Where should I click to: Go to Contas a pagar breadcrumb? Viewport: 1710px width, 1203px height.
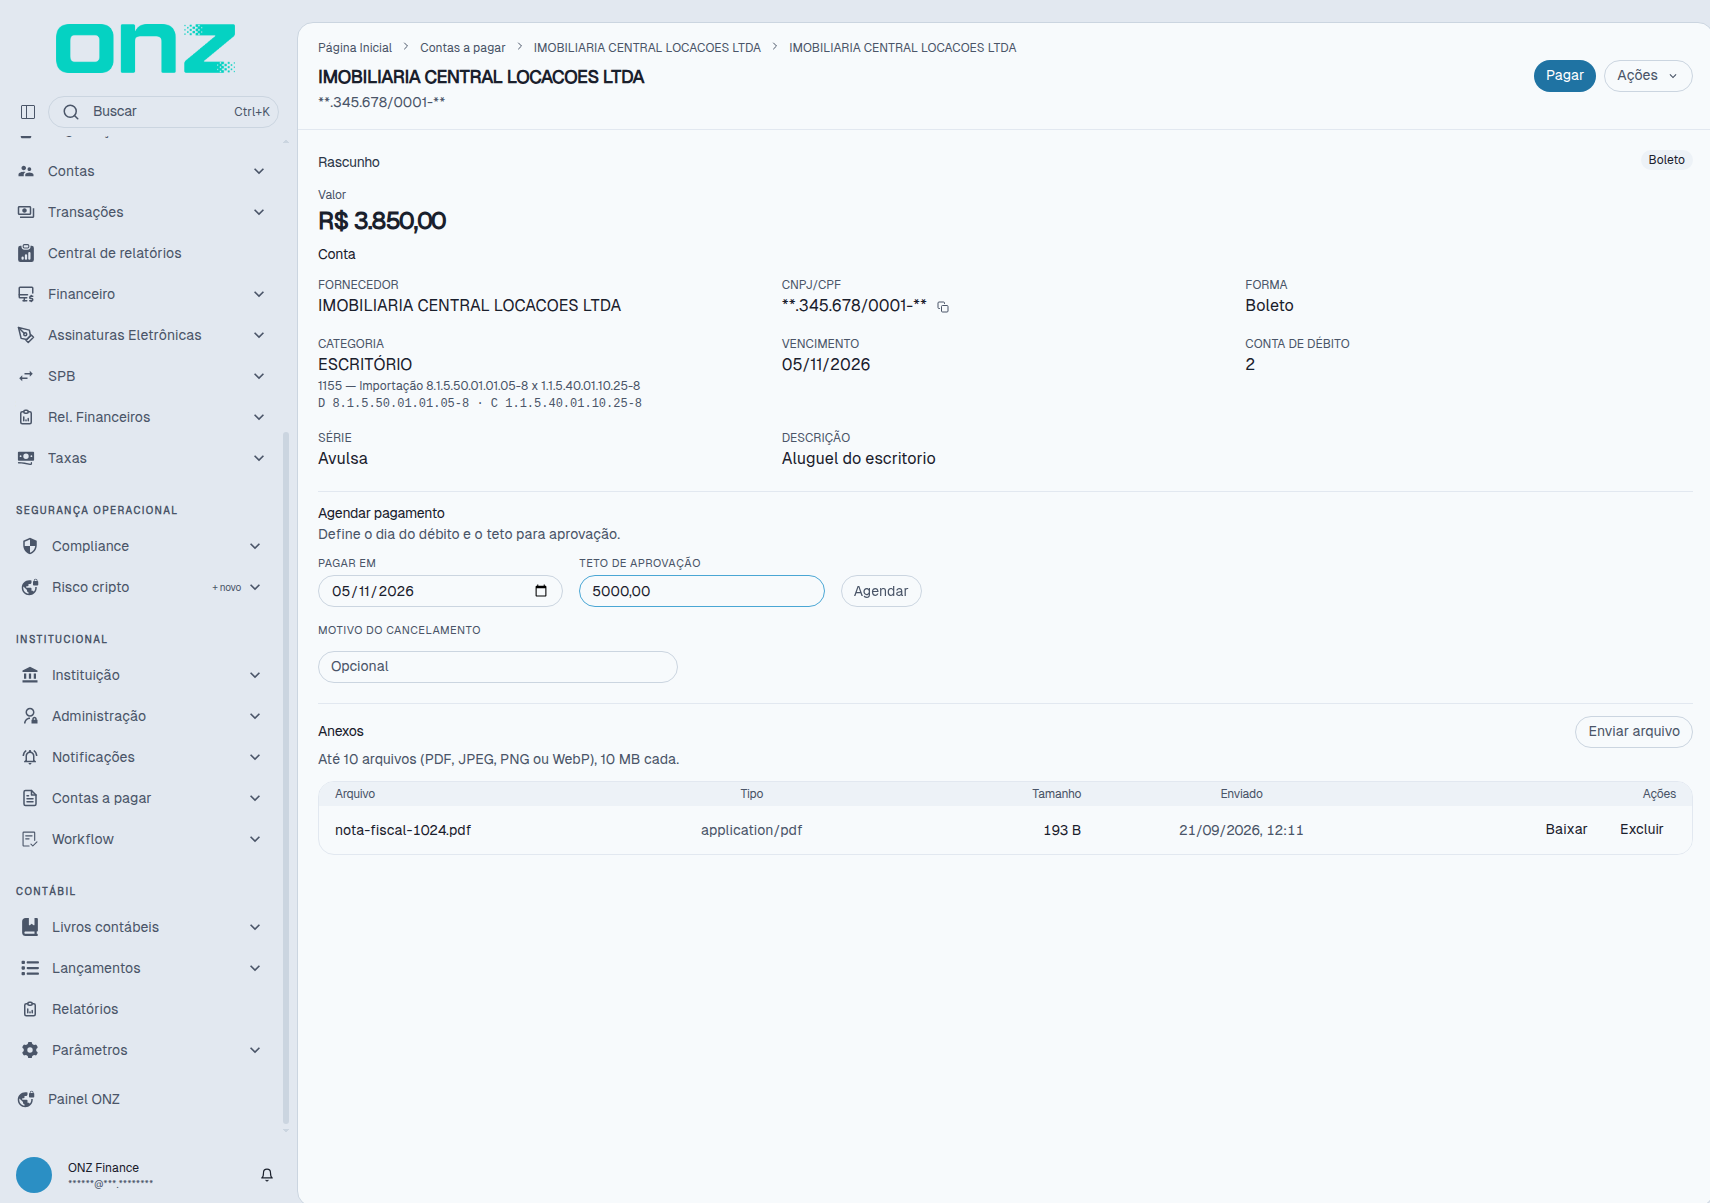pyautogui.click(x=462, y=48)
